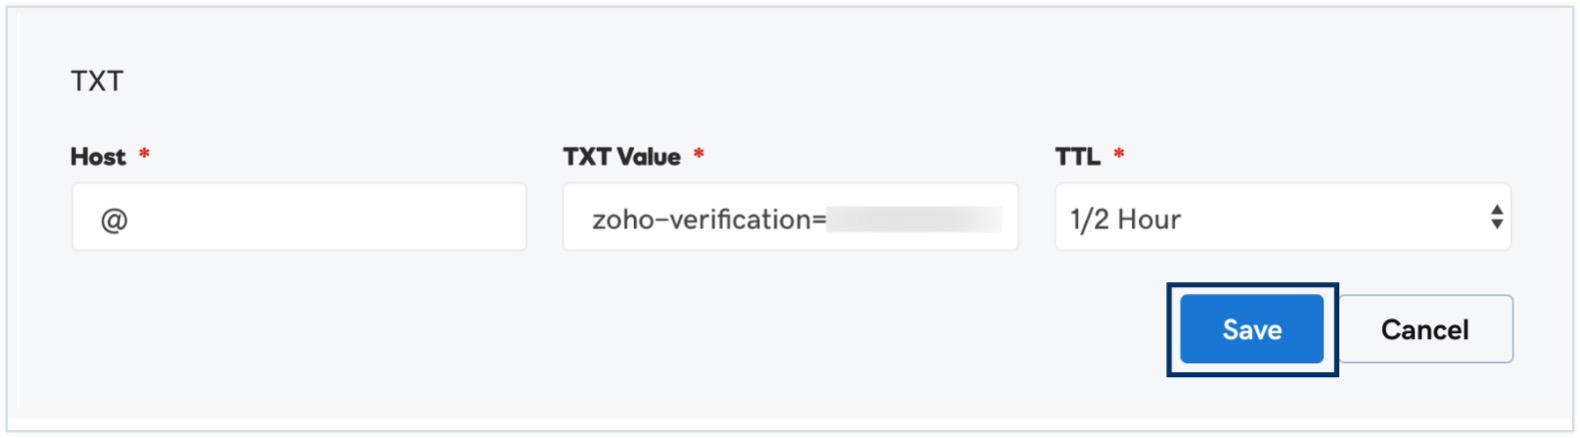Click the blurred part of the TXT value
This screenshot has width=1580, height=438.
(x=914, y=219)
